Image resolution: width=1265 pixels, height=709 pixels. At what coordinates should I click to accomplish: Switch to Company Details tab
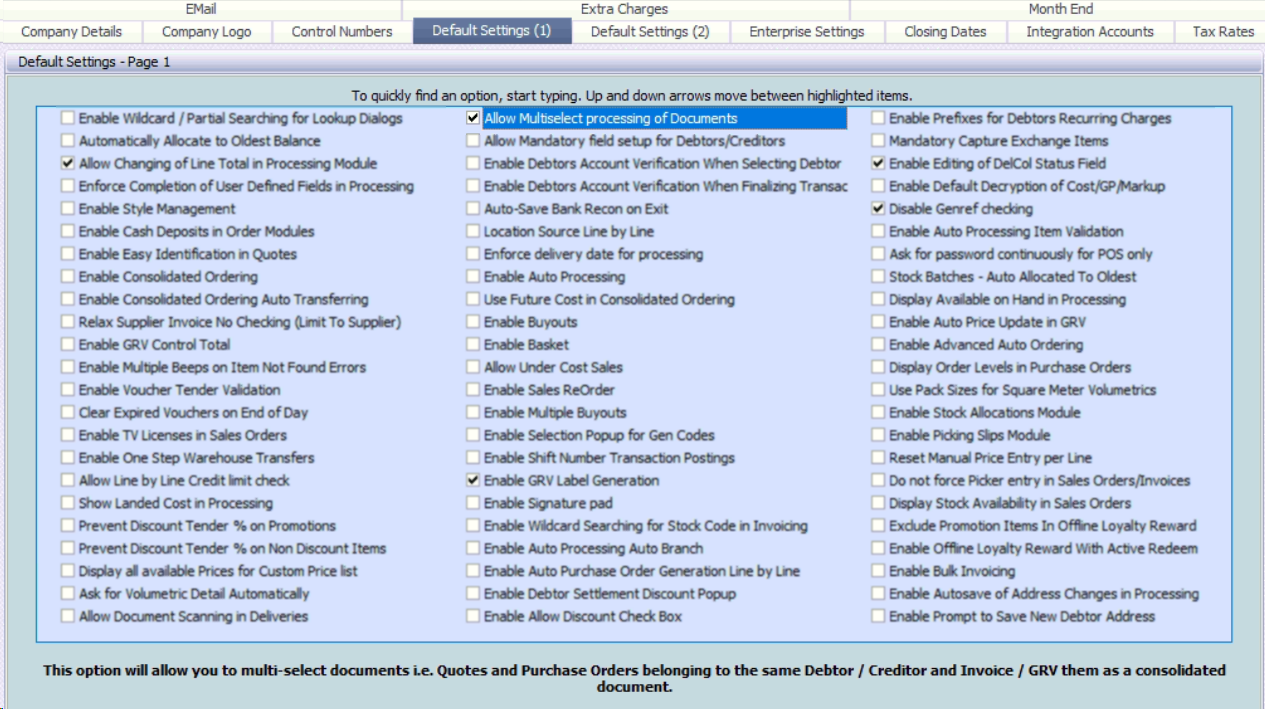click(71, 32)
